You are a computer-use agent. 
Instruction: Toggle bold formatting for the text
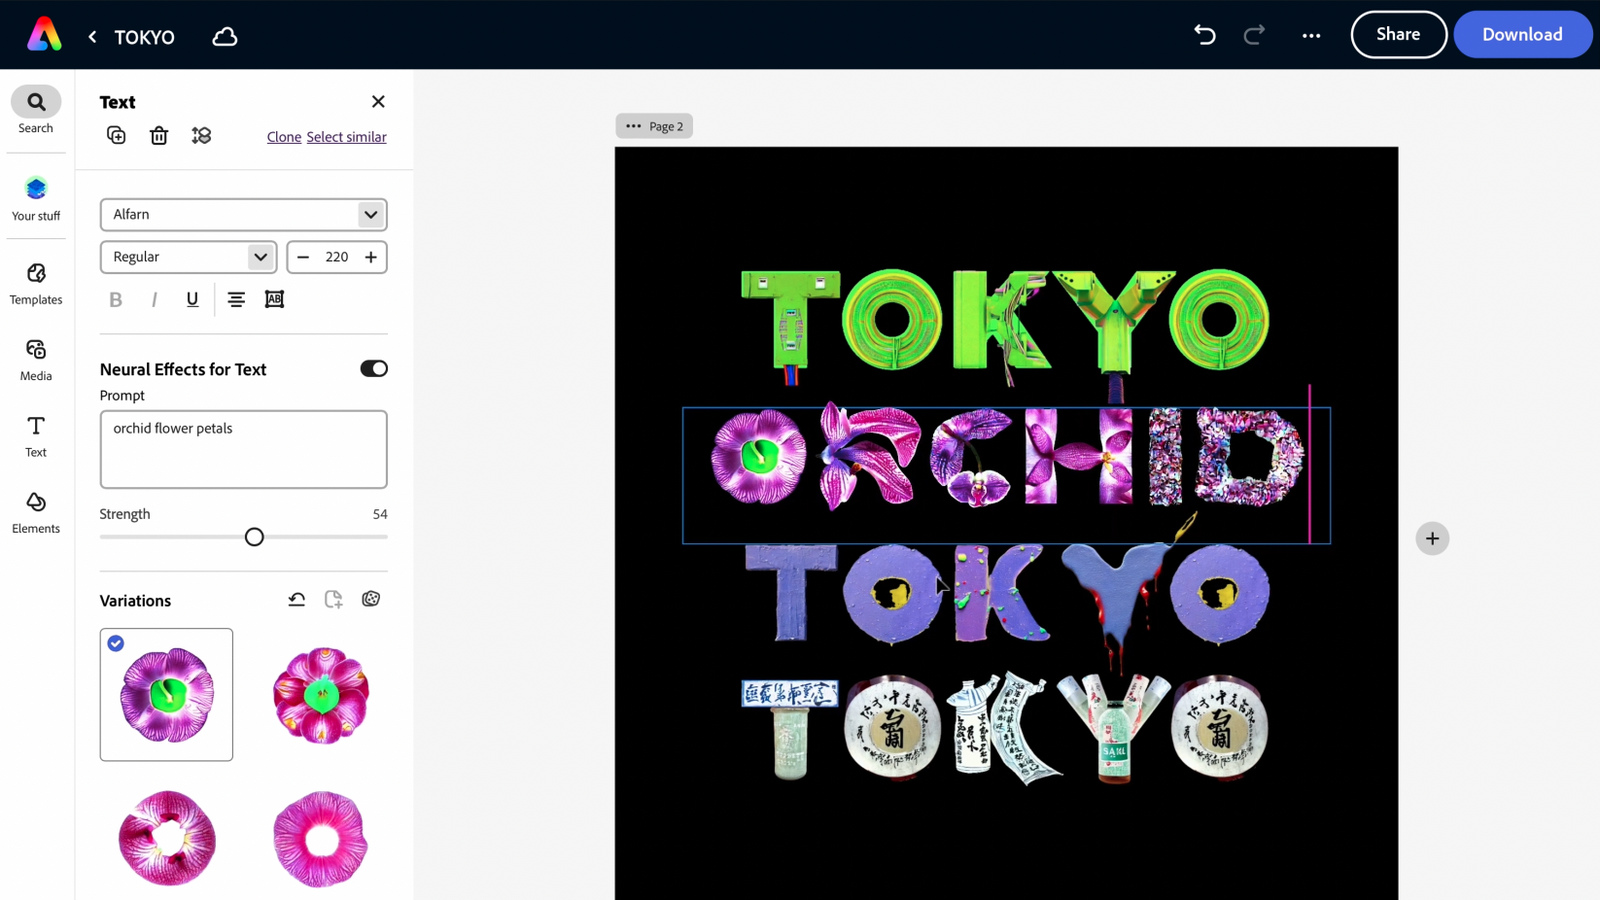click(x=115, y=299)
